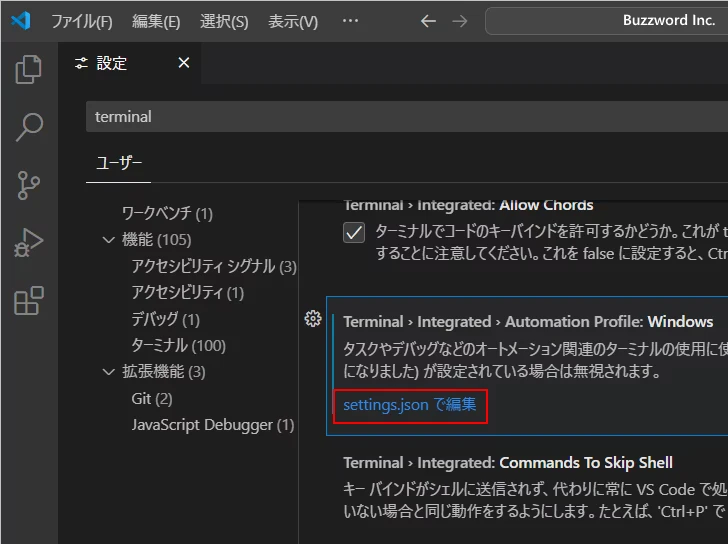Open the Run and Debug view
The height and width of the screenshot is (544, 728).
(x=29, y=243)
